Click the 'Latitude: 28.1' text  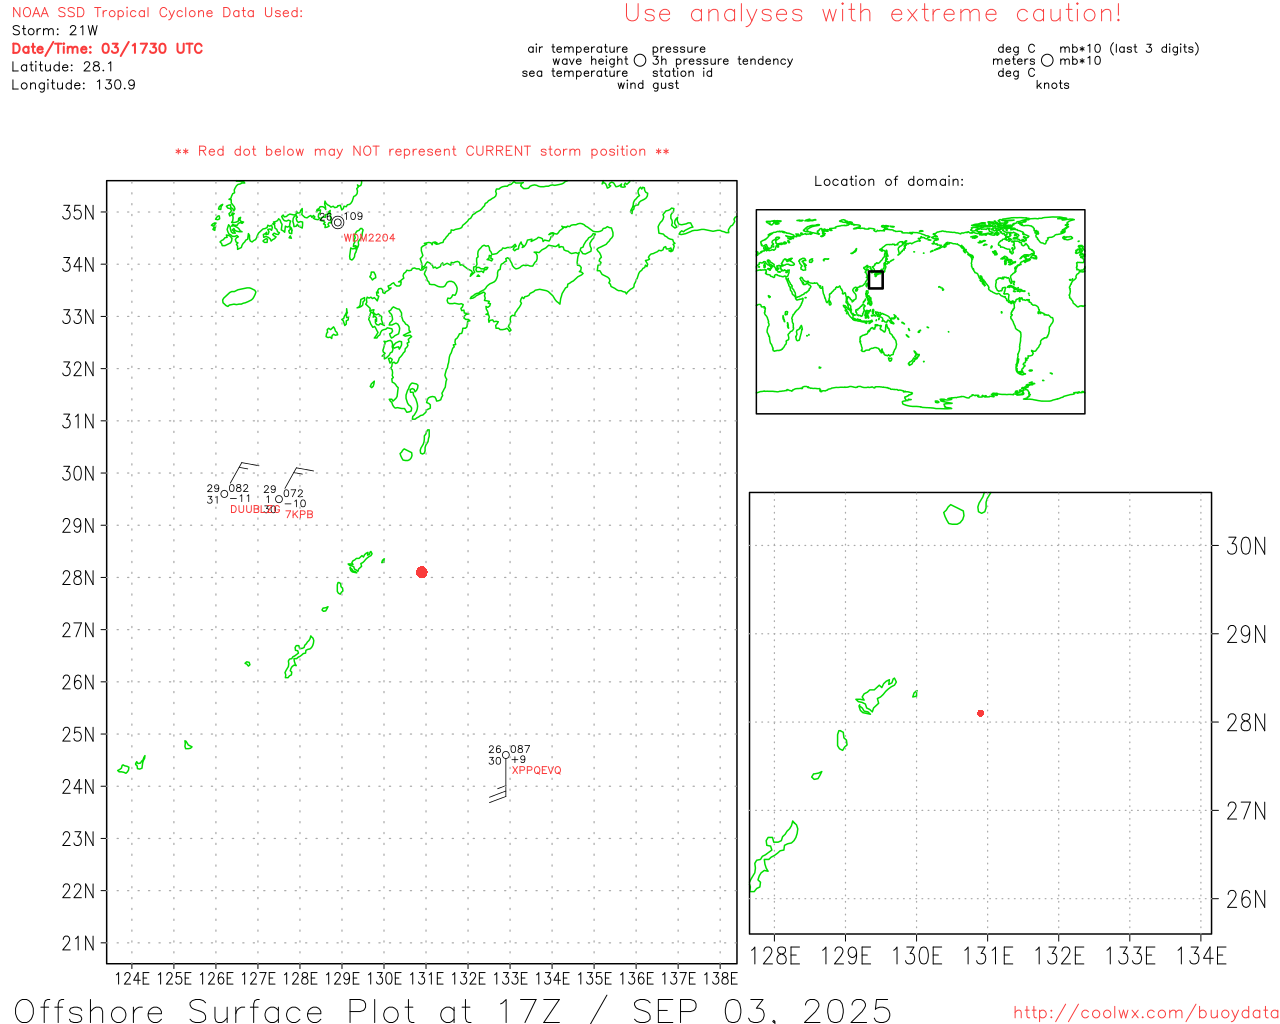(x=62, y=66)
